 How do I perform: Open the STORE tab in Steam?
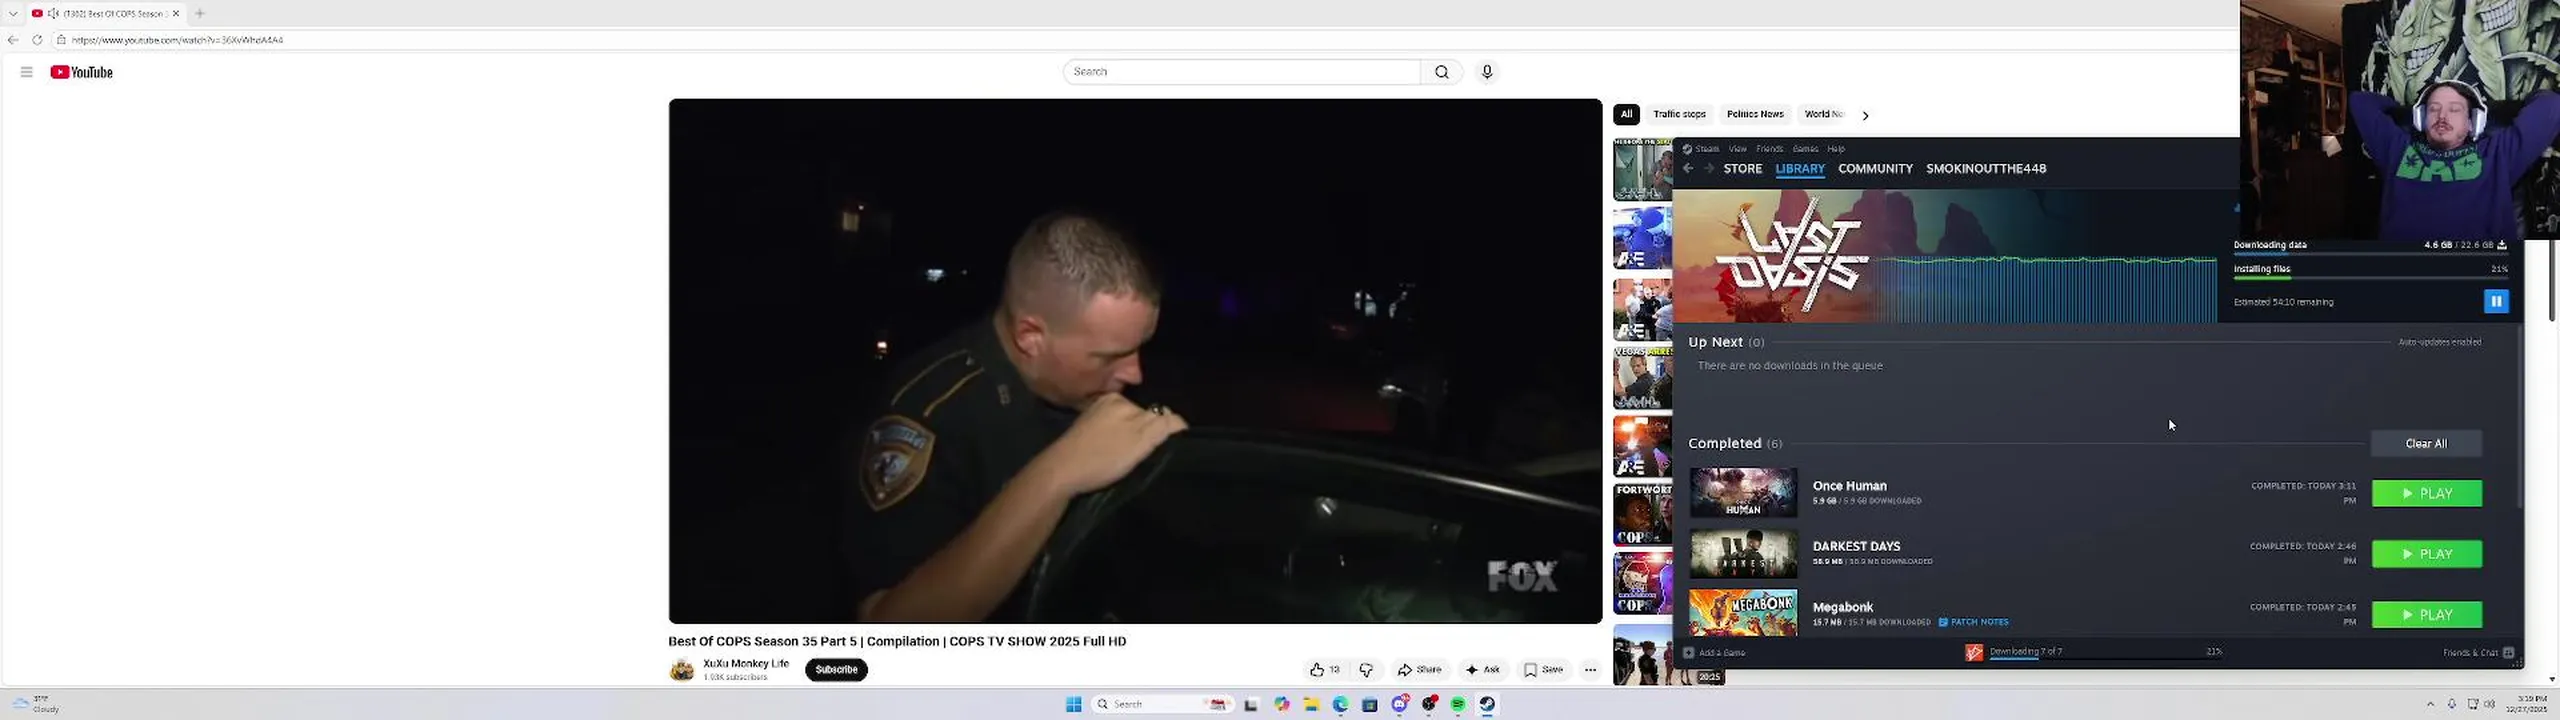coord(1742,169)
